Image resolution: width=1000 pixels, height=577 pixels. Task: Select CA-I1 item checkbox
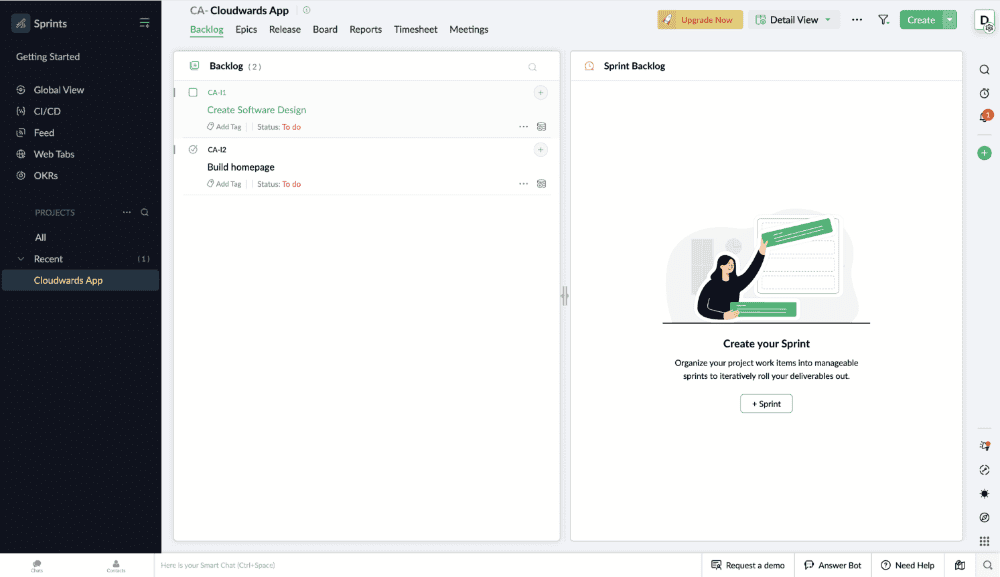click(x=193, y=92)
